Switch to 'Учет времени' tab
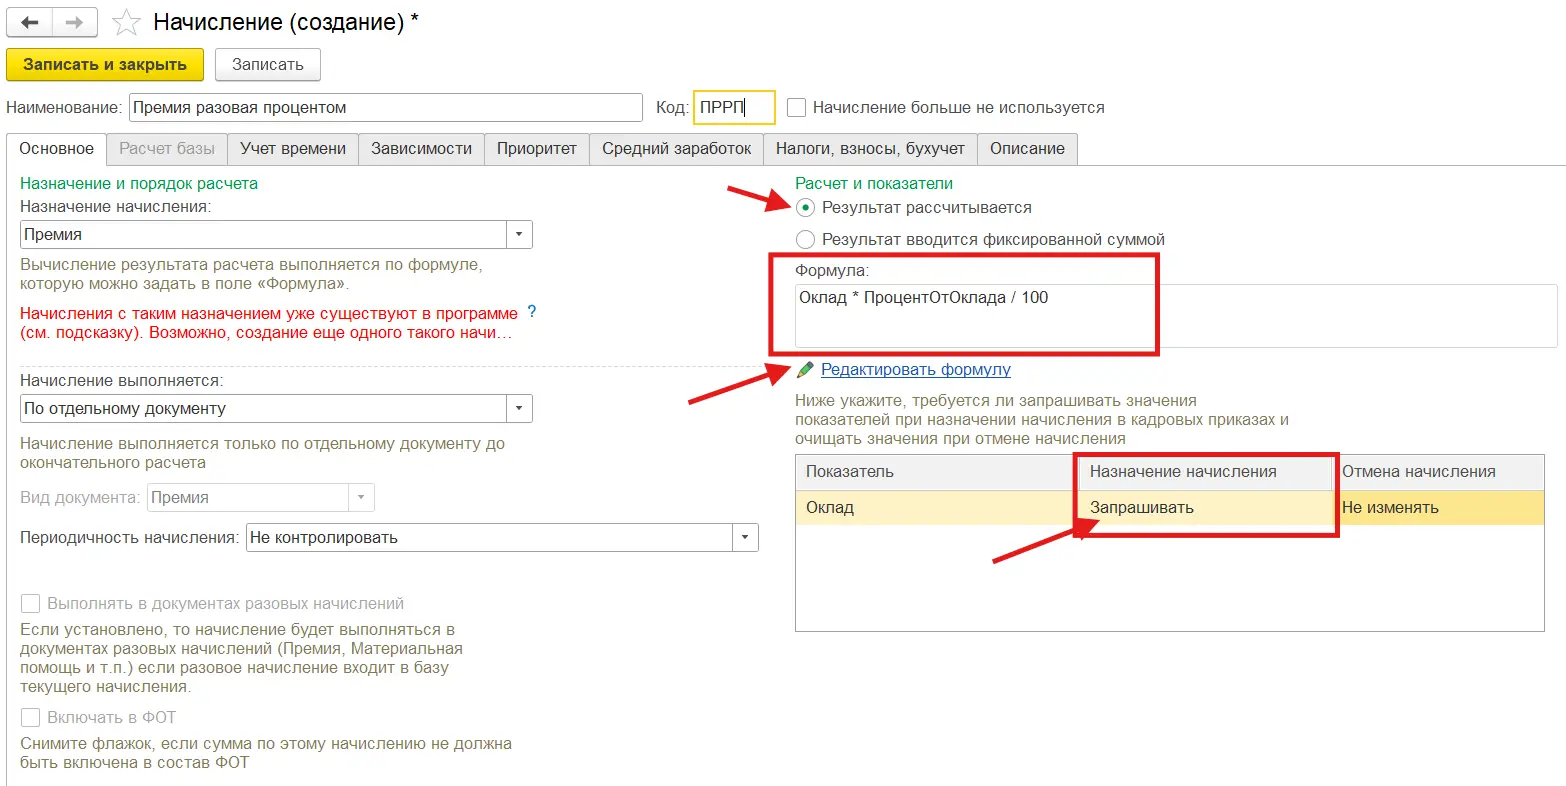 (293, 149)
